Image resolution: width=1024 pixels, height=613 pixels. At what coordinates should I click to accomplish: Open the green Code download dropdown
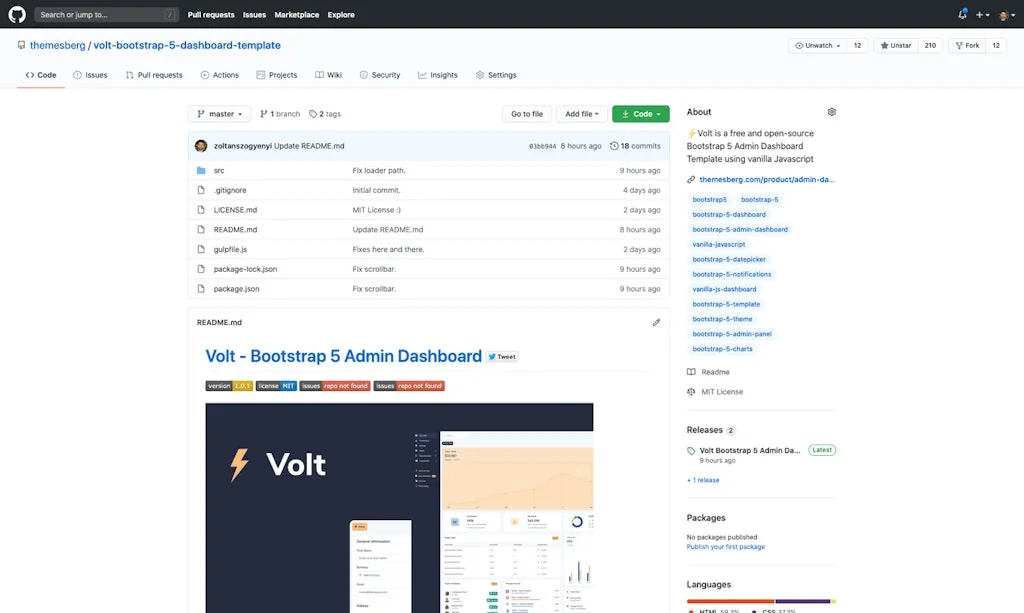(x=641, y=114)
